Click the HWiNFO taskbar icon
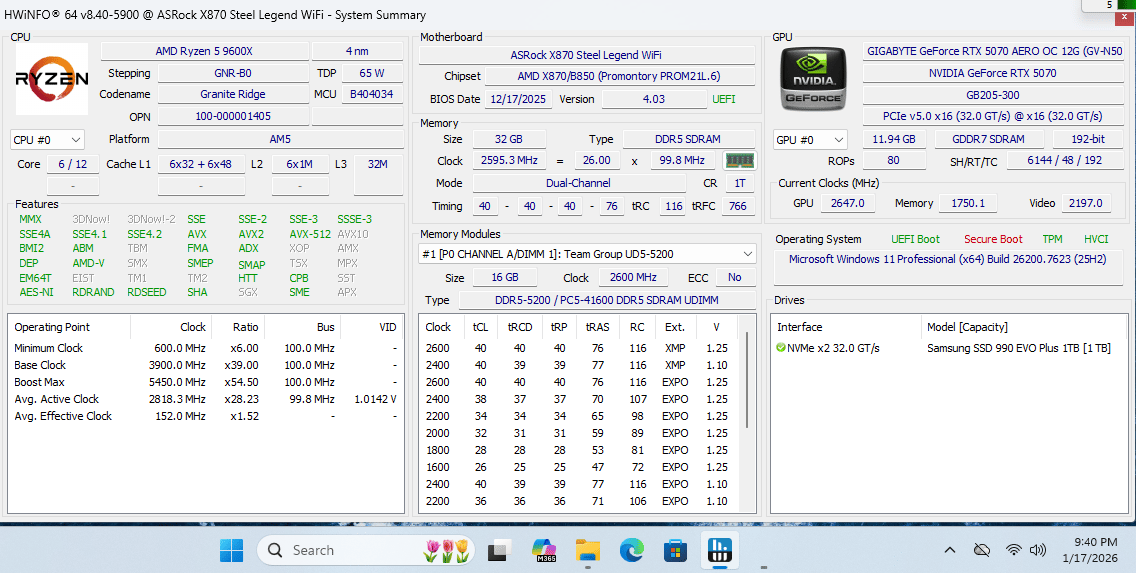The width and height of the screenshot is (1136, 573). point(720,551)
